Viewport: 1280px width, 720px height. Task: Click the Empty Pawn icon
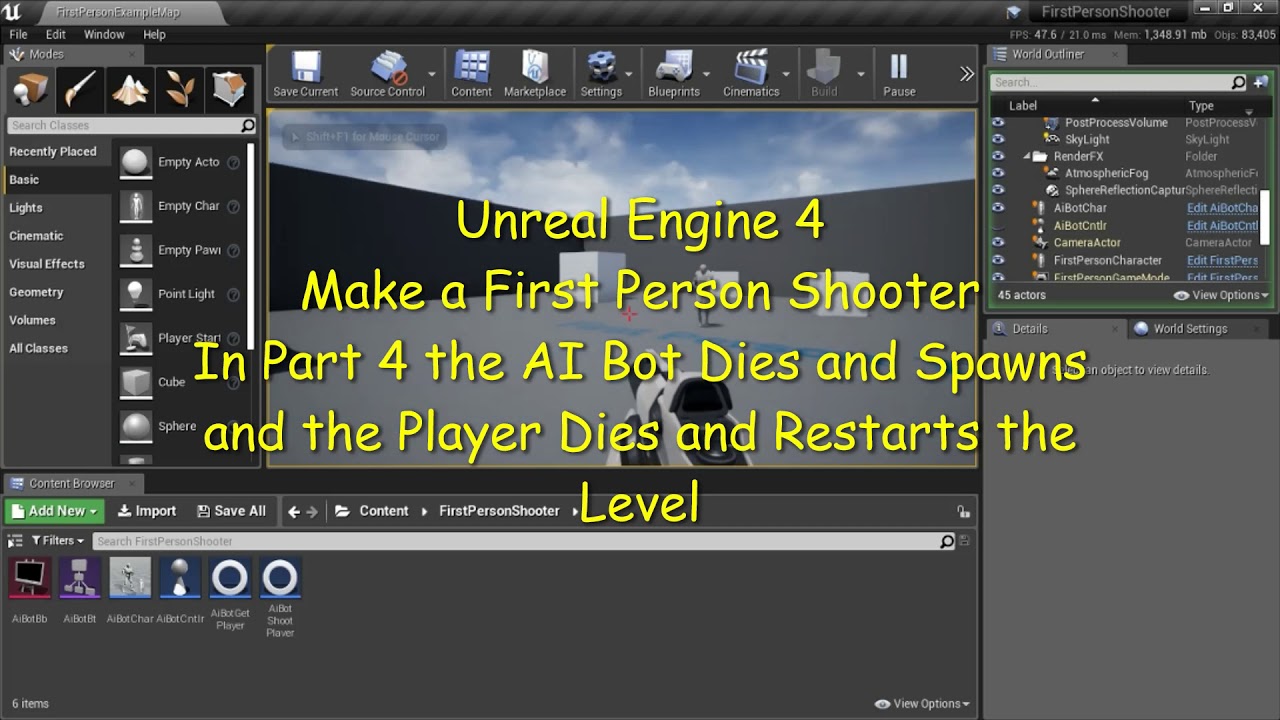coord(135,250)
